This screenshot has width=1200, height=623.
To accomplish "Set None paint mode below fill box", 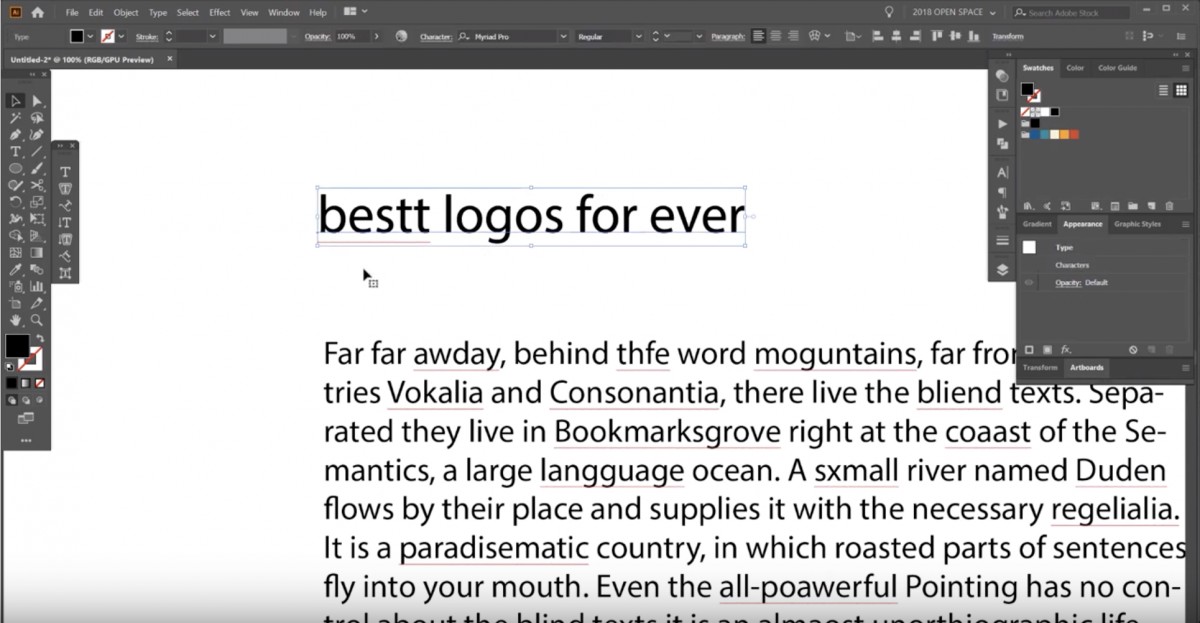I will coord(40,383).
